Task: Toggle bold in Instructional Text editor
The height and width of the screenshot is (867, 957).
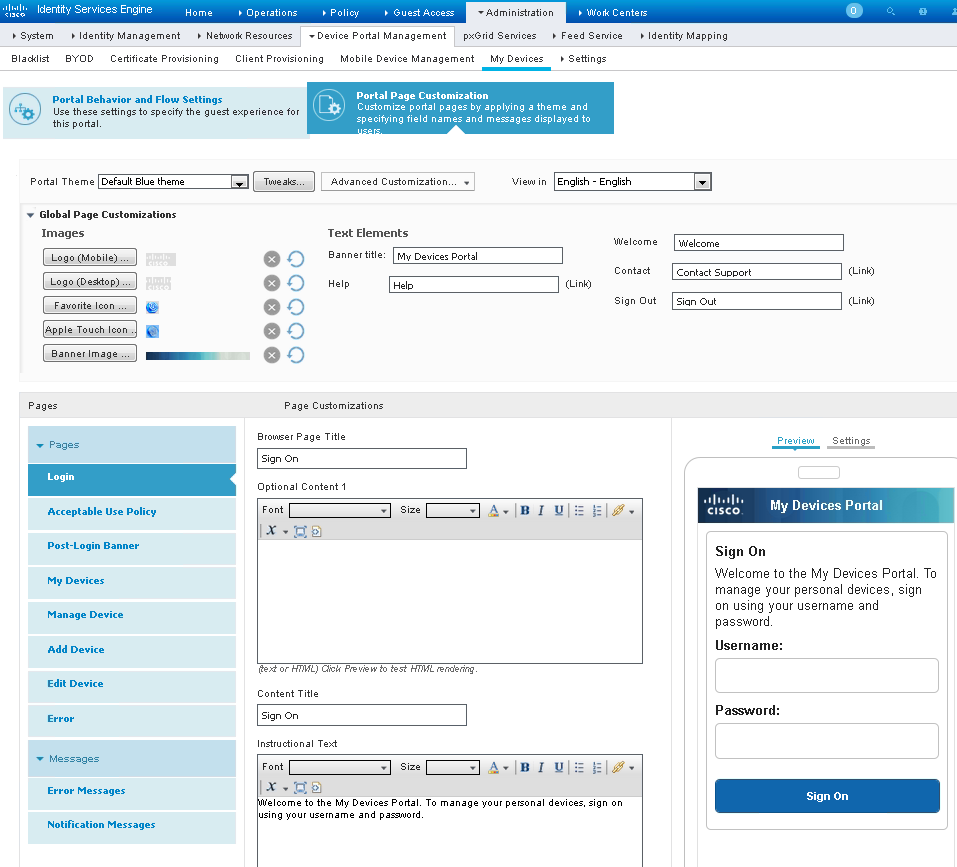Action: pyautogui.click(x=525, y=768)
